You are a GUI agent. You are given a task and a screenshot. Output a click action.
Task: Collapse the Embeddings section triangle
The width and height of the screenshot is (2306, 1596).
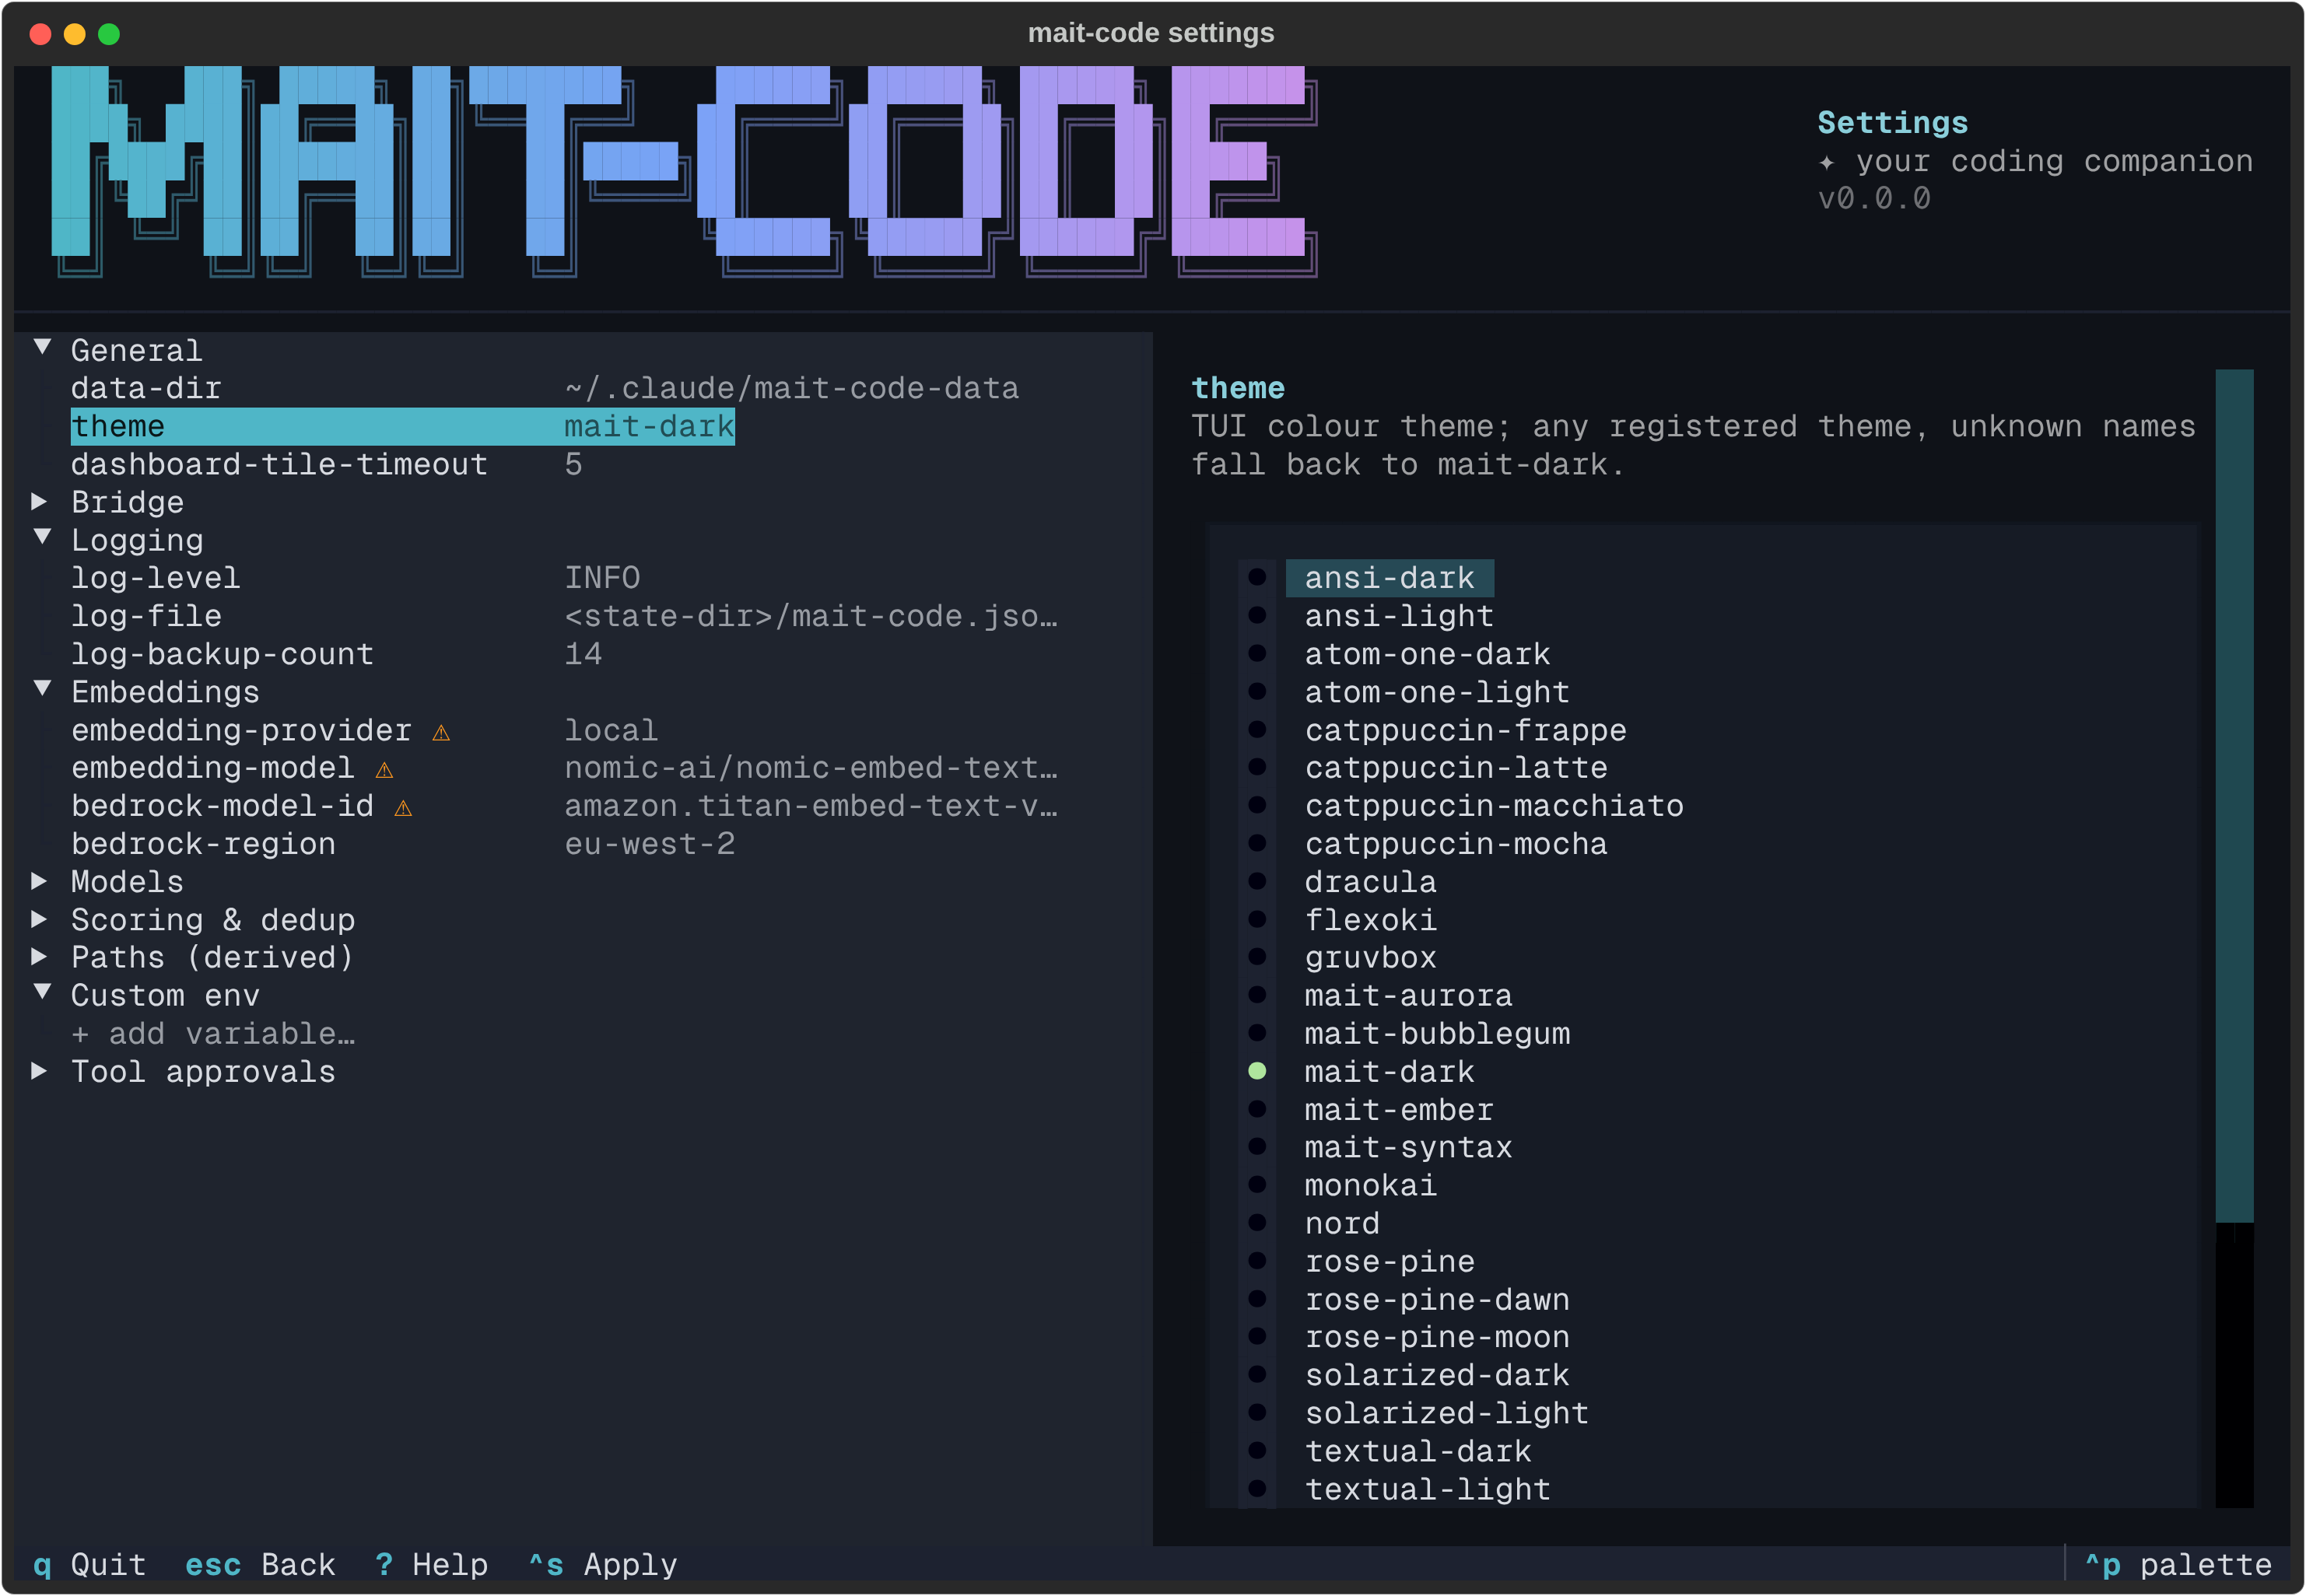pos(42,689)
